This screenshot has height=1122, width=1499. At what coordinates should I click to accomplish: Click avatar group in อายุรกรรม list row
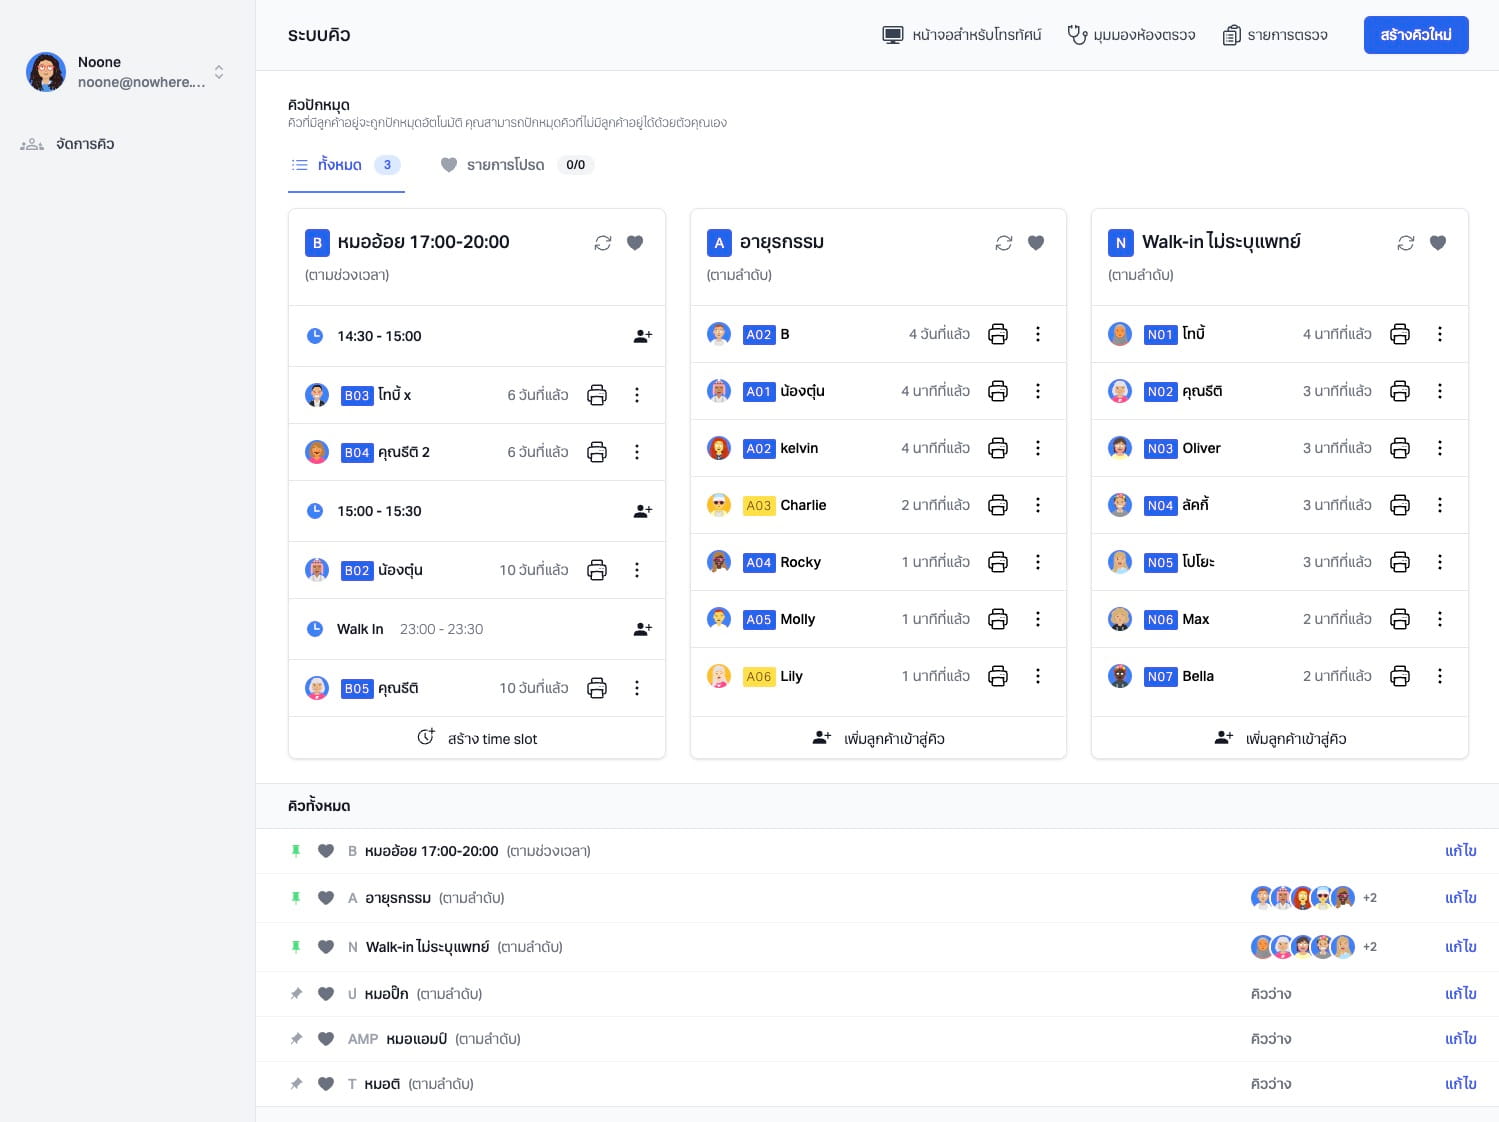[1302, 898]
